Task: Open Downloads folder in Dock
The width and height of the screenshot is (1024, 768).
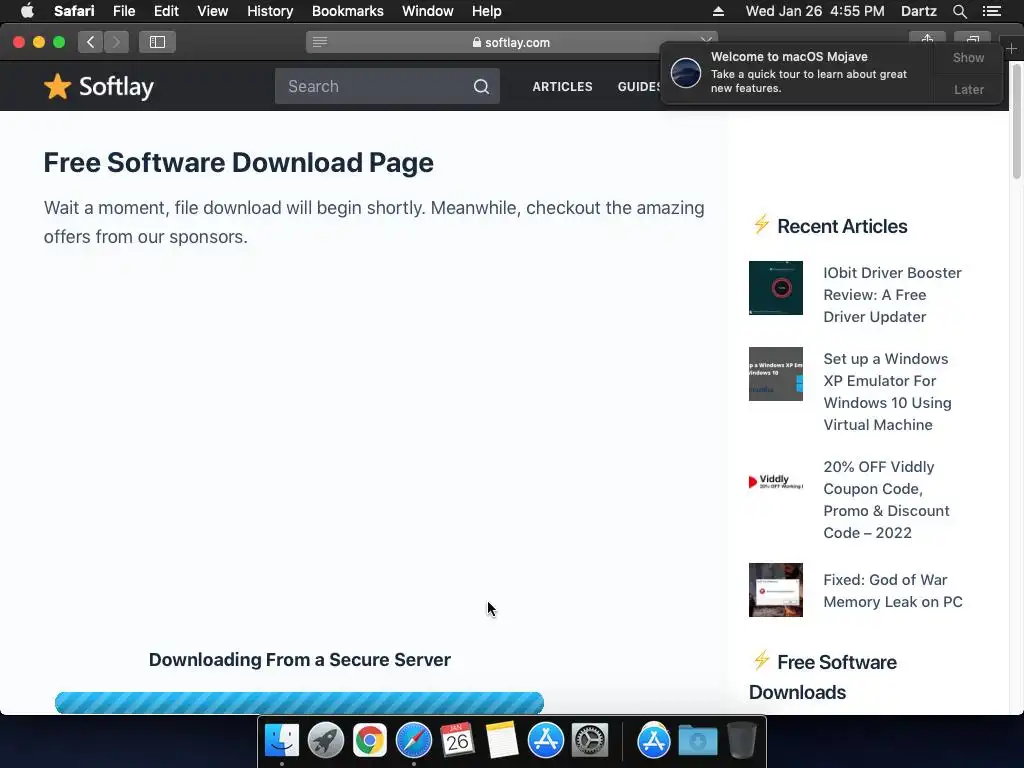Action: point(697,741)
